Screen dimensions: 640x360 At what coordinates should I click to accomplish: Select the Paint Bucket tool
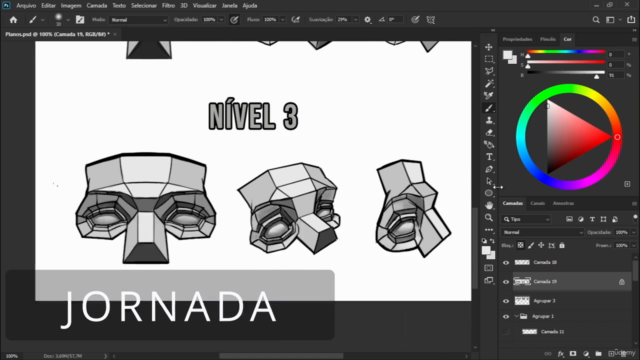489,144
